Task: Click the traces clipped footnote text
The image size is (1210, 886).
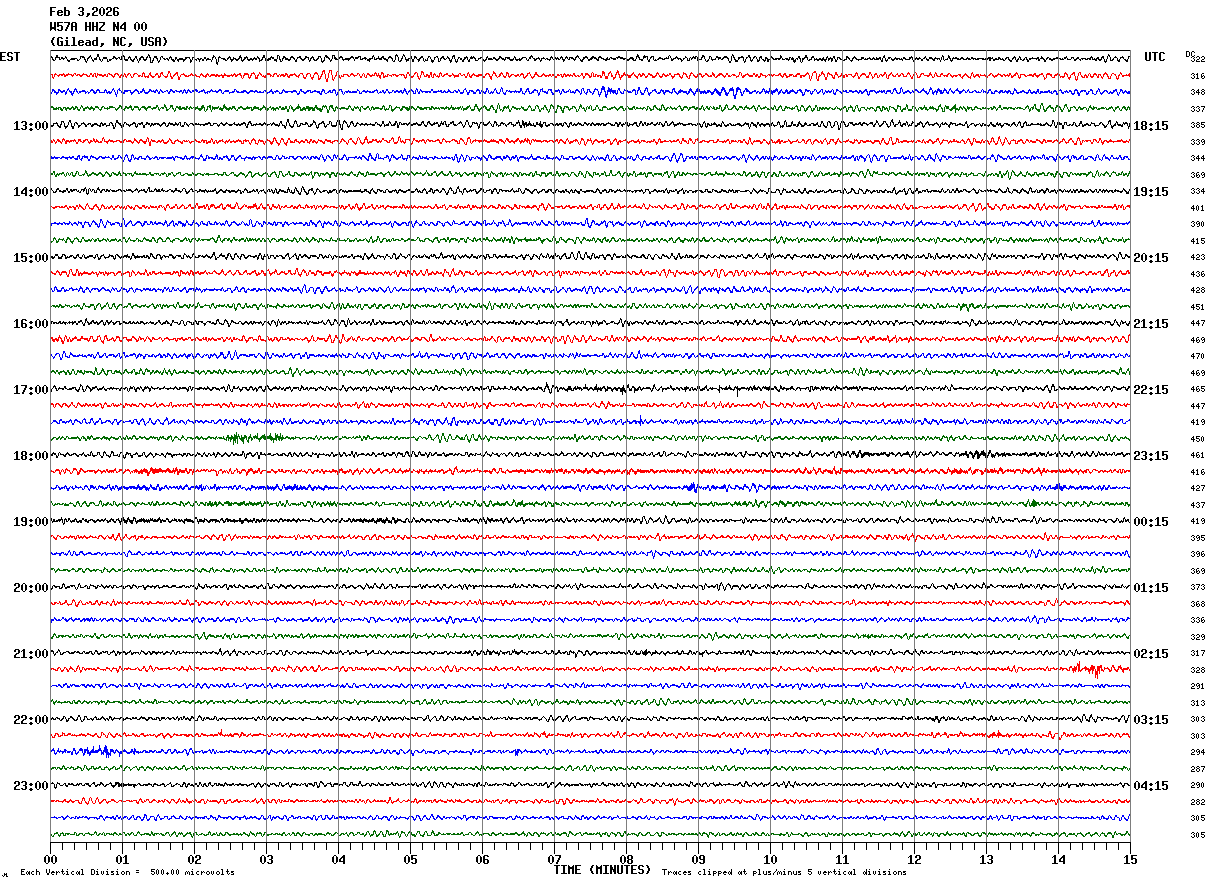Action: 784,873
